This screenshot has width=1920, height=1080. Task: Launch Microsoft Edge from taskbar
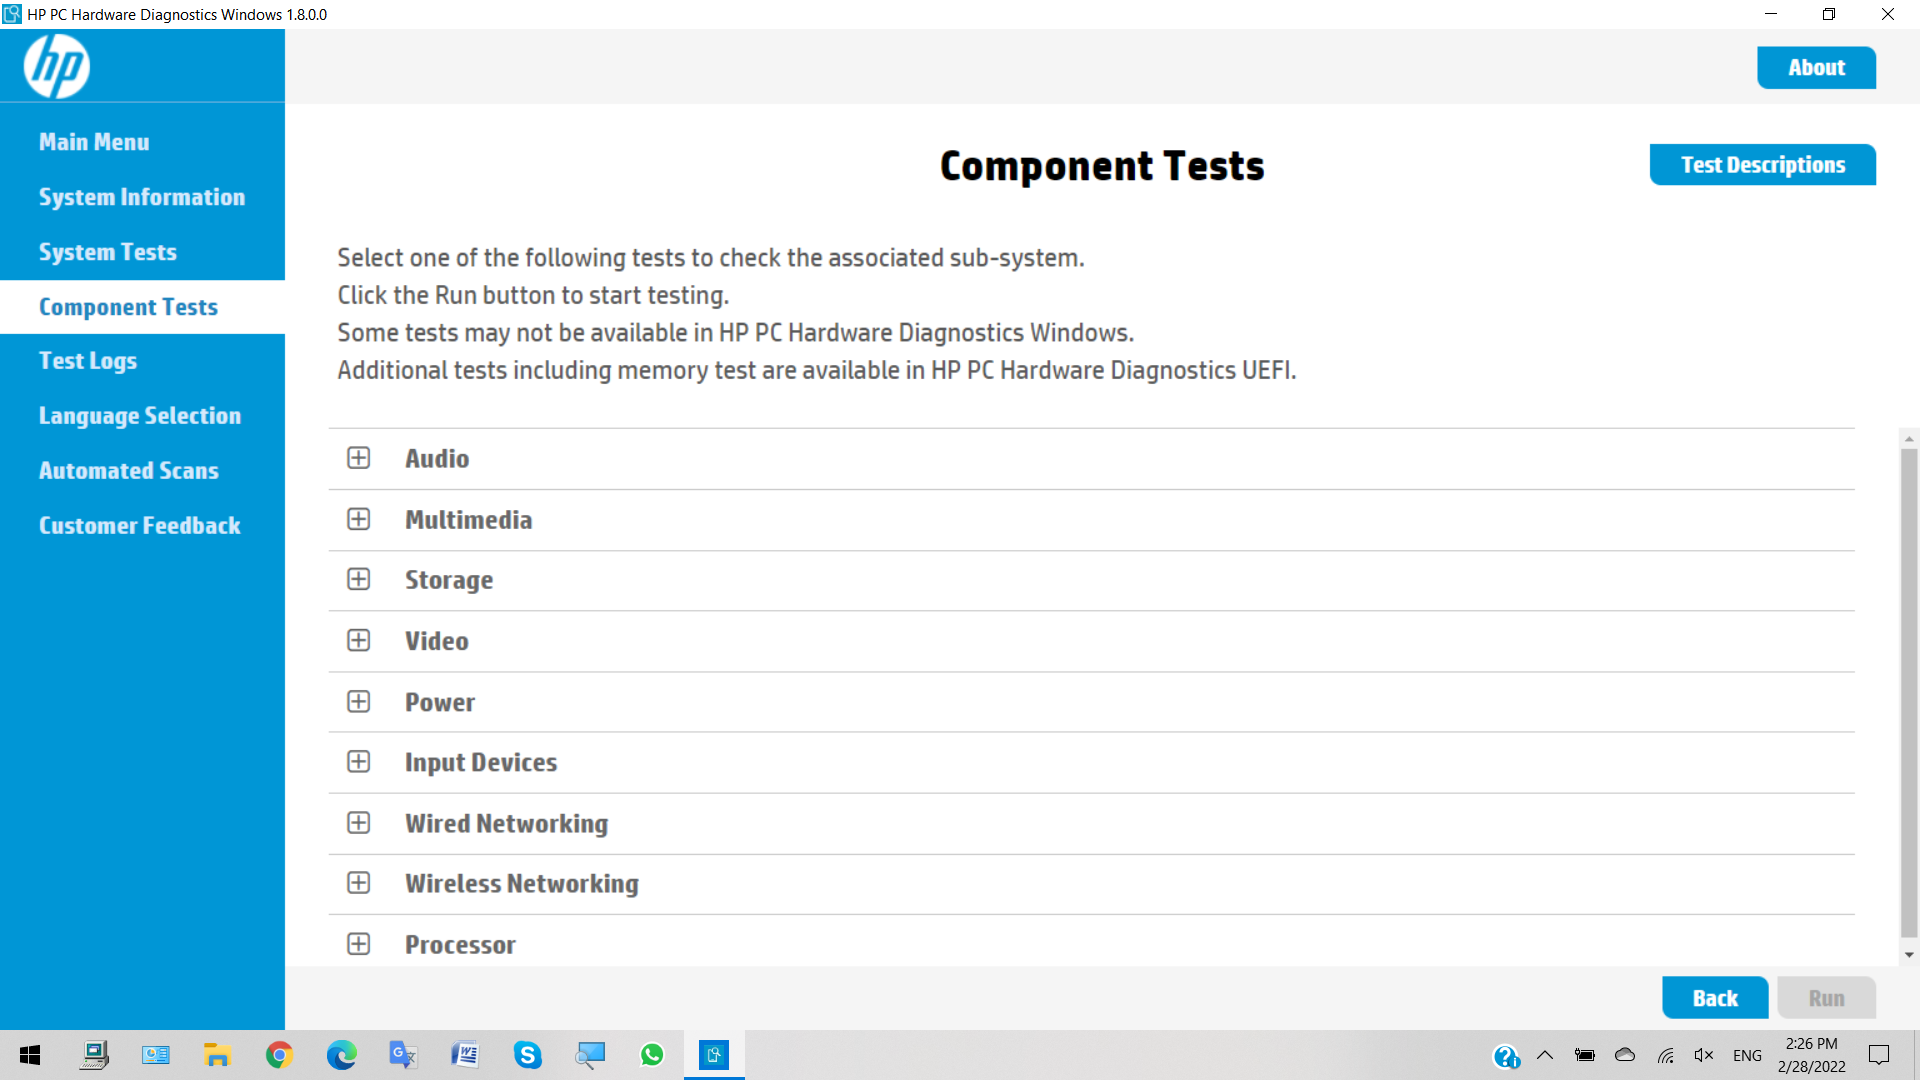[341, 1055]
